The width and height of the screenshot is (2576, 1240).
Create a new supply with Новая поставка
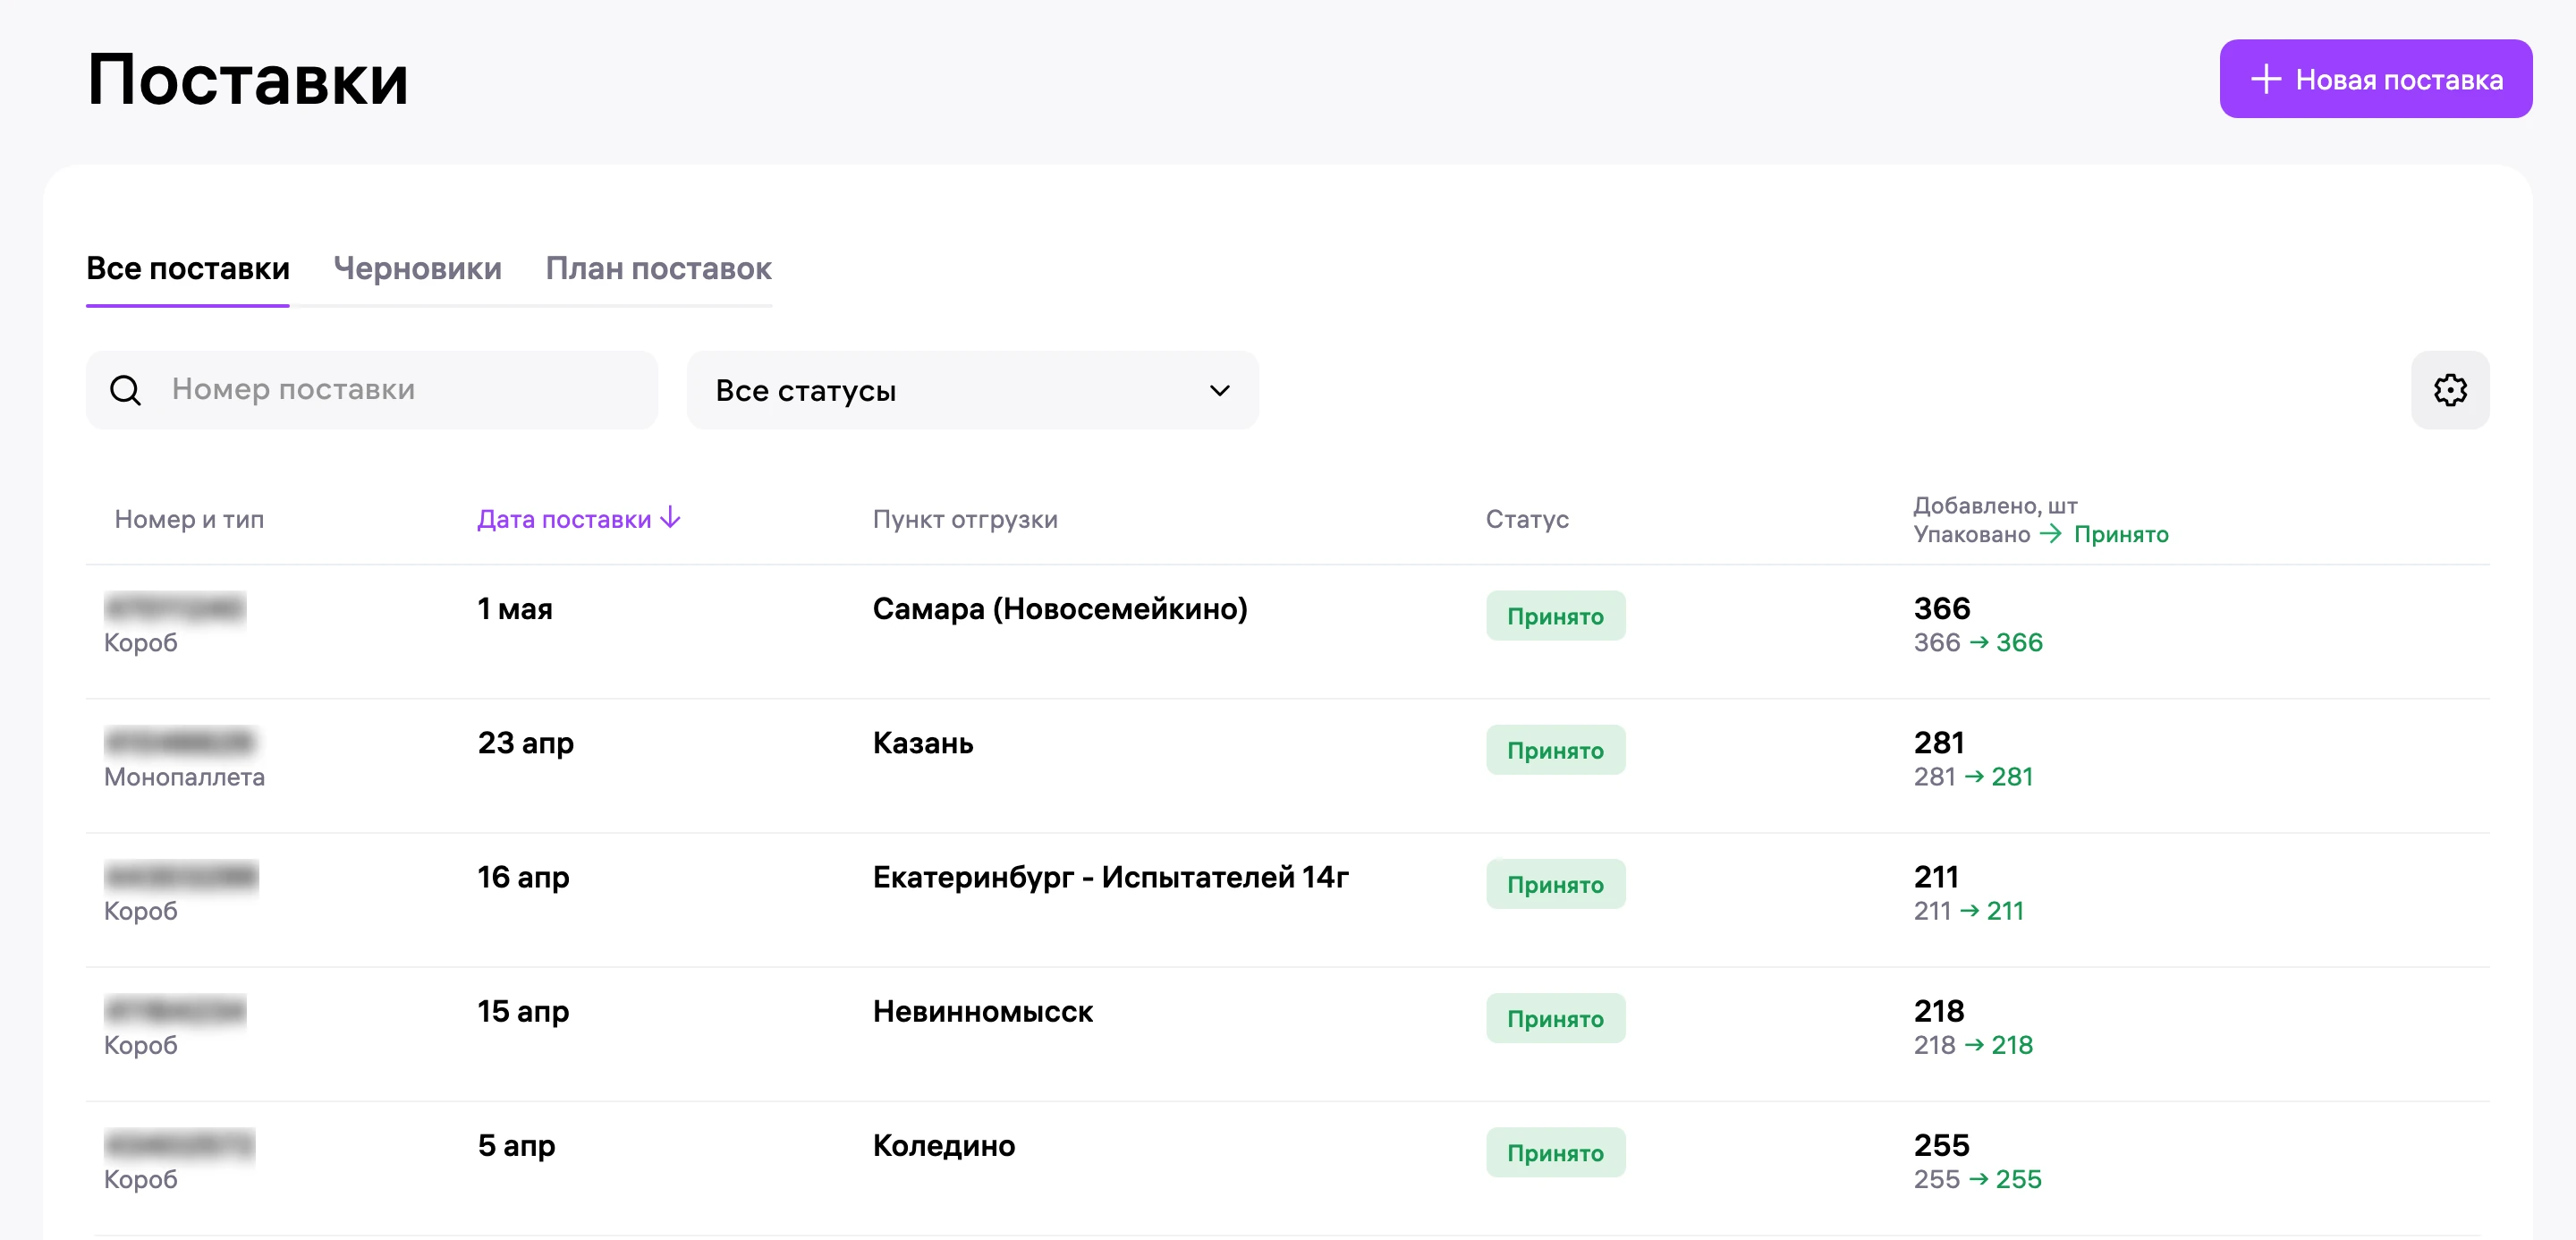[2375, 79]
